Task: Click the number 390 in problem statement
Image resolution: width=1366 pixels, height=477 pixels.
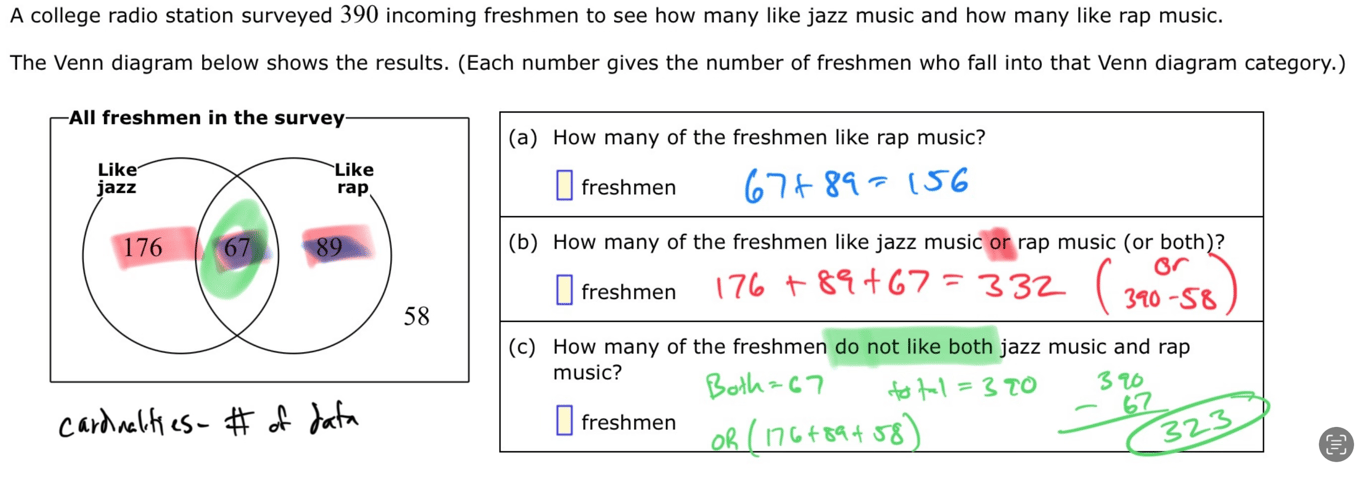Action: click(x=359, y=15)
